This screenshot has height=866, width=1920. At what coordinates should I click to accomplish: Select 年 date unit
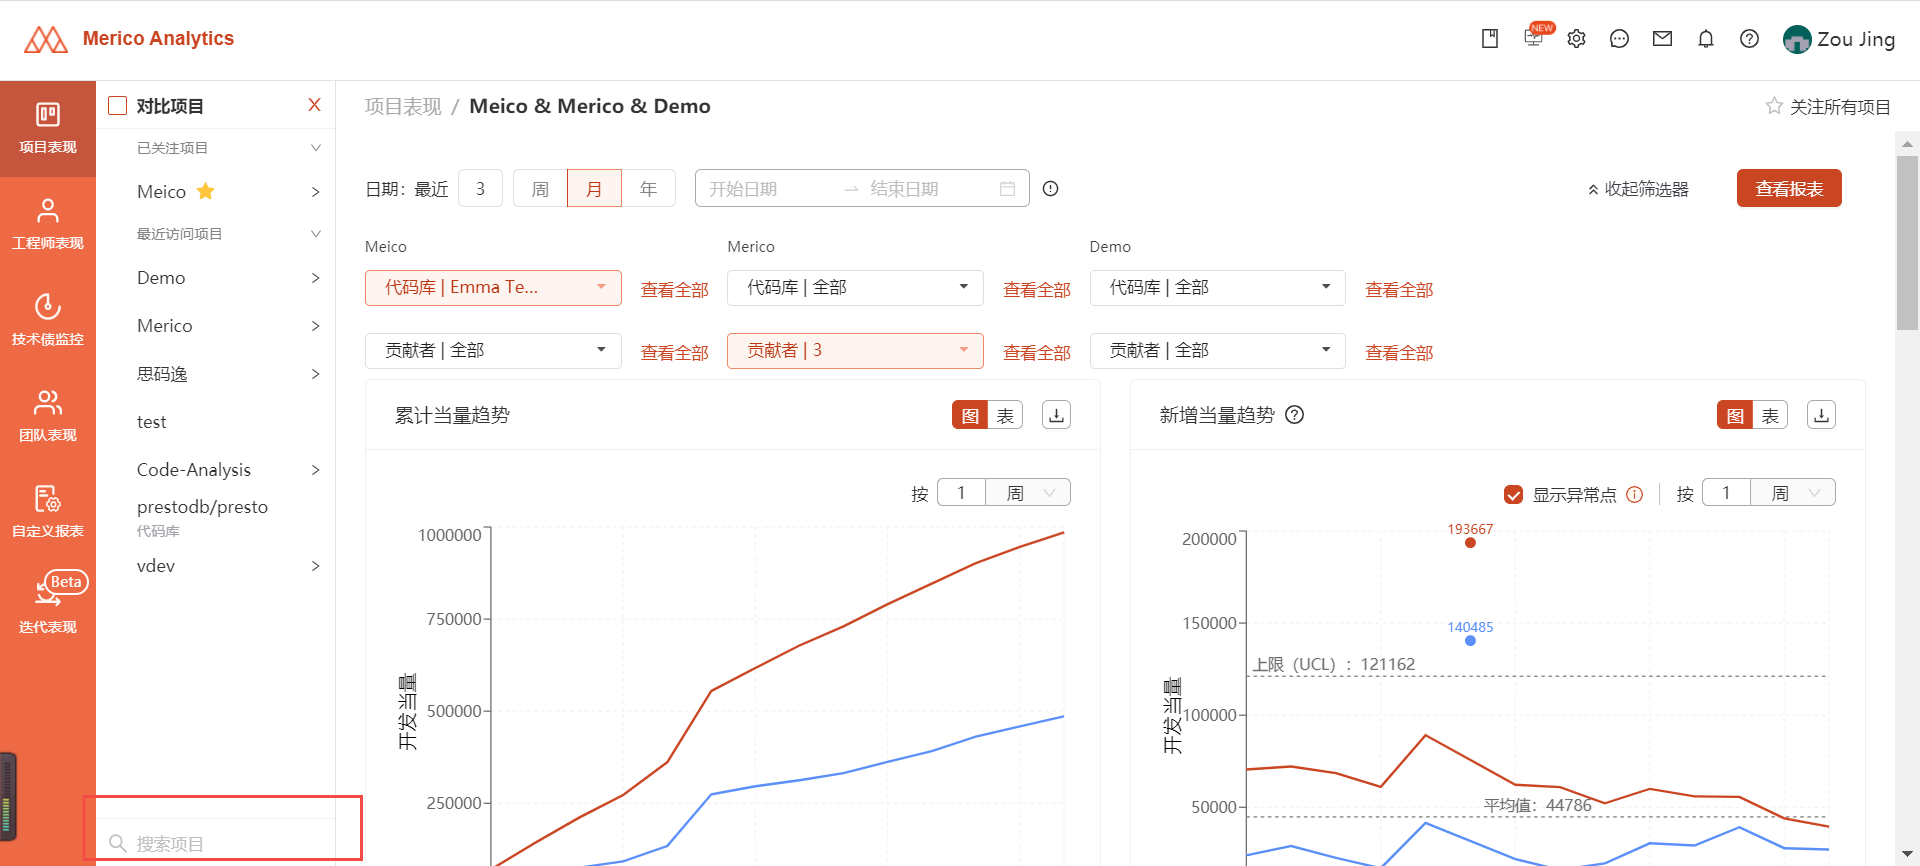point(648,189)
